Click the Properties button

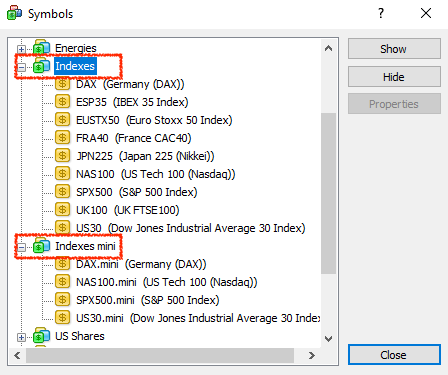(x=394, y=104)
